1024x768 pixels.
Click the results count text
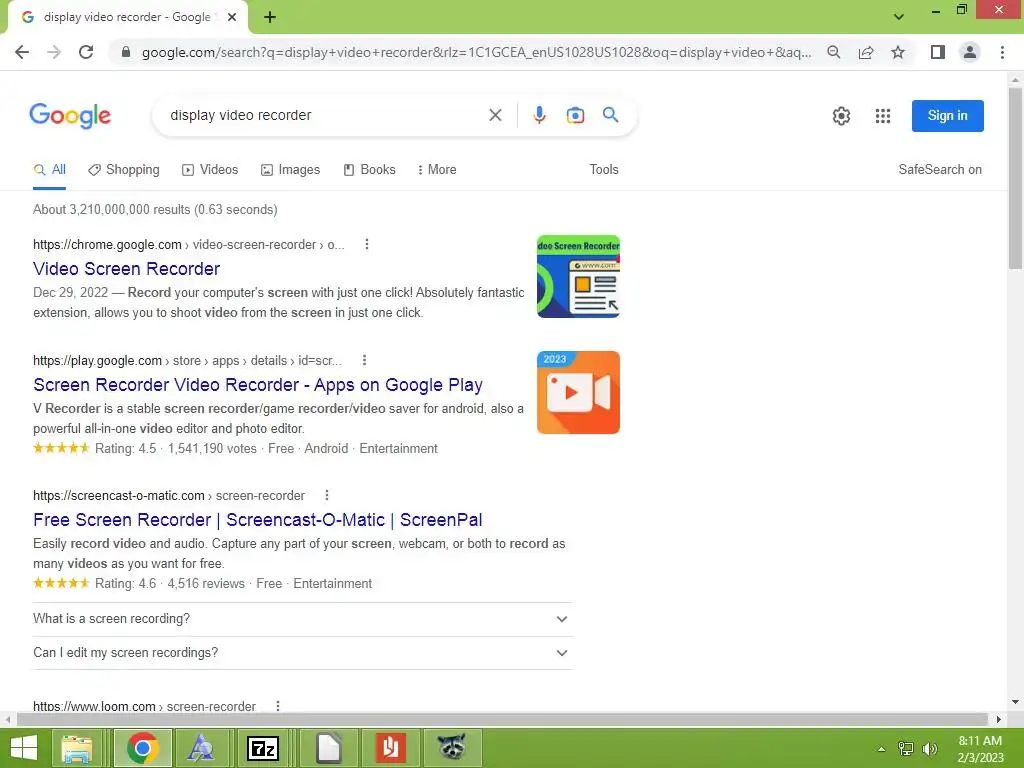(155, 210)
